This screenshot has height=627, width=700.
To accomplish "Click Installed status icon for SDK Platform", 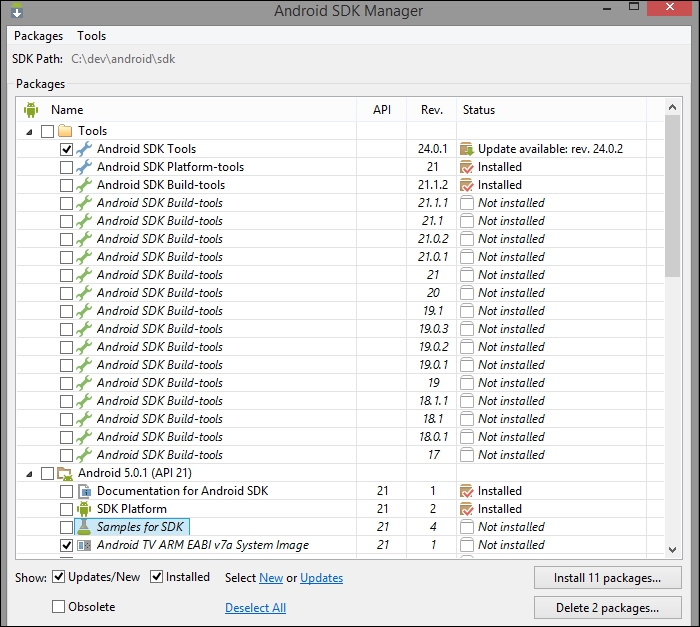I will (467, 509).
